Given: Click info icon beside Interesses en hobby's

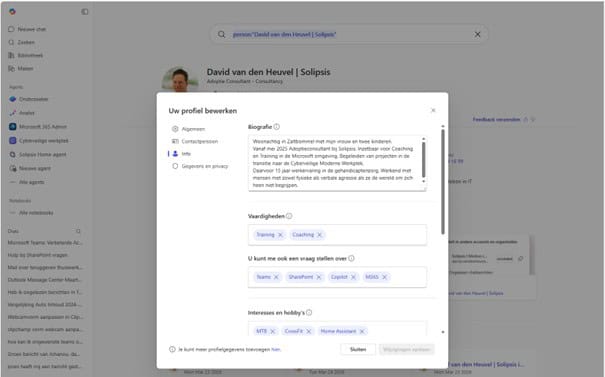Looking at the screenshot, I should click(309, 313).
